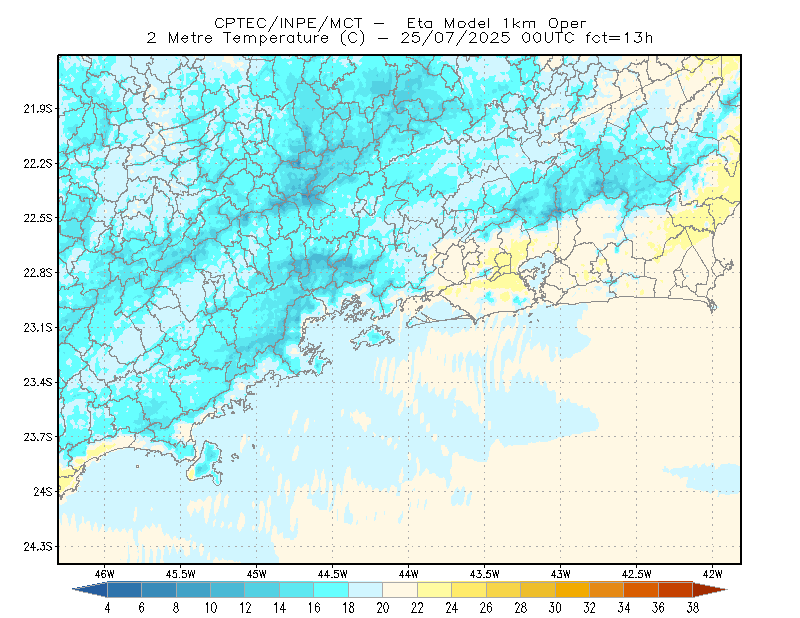
Task: Click the 24S latitude axis label
Action: (x=43, y=491)
